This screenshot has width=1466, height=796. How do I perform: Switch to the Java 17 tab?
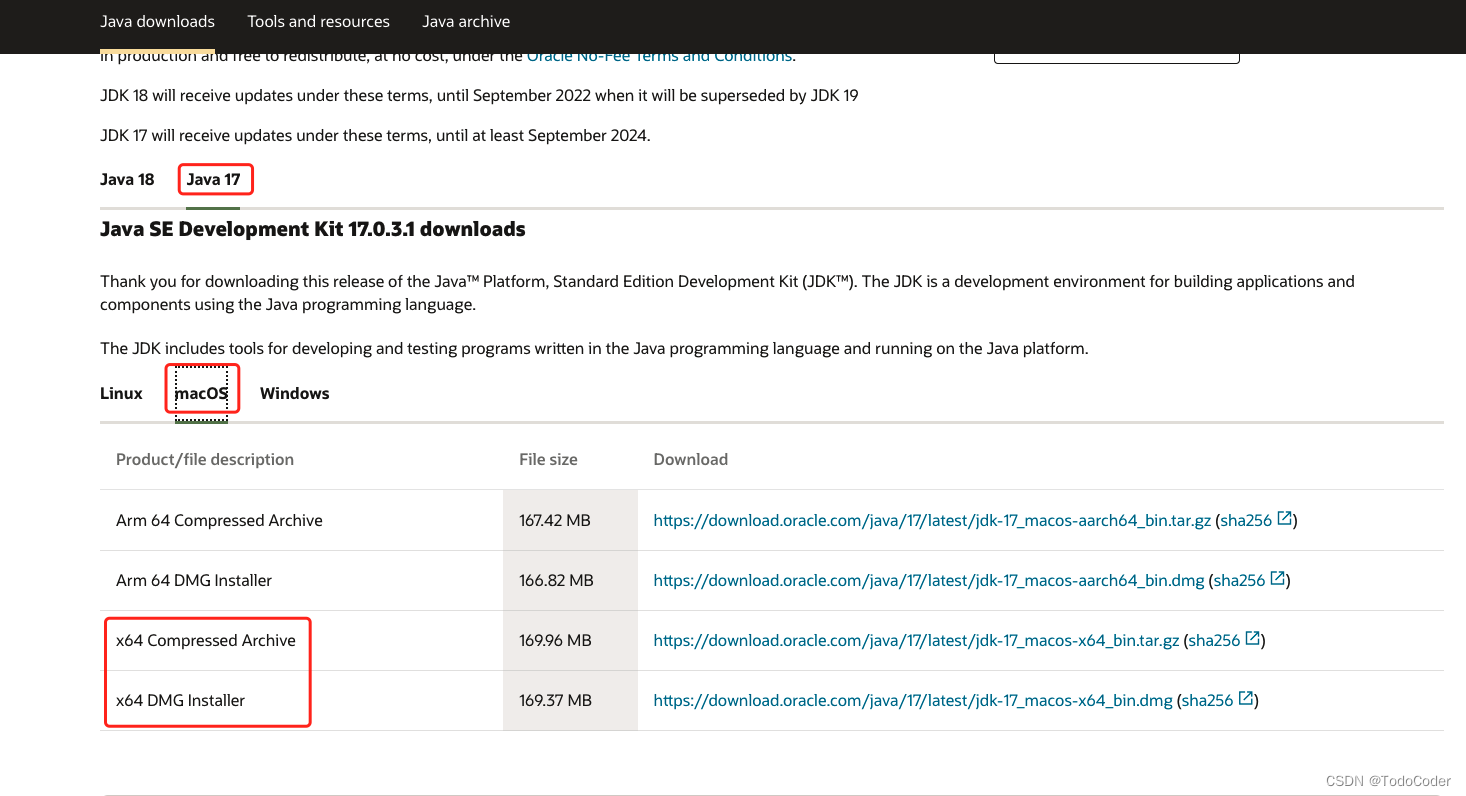coord(214,180)
